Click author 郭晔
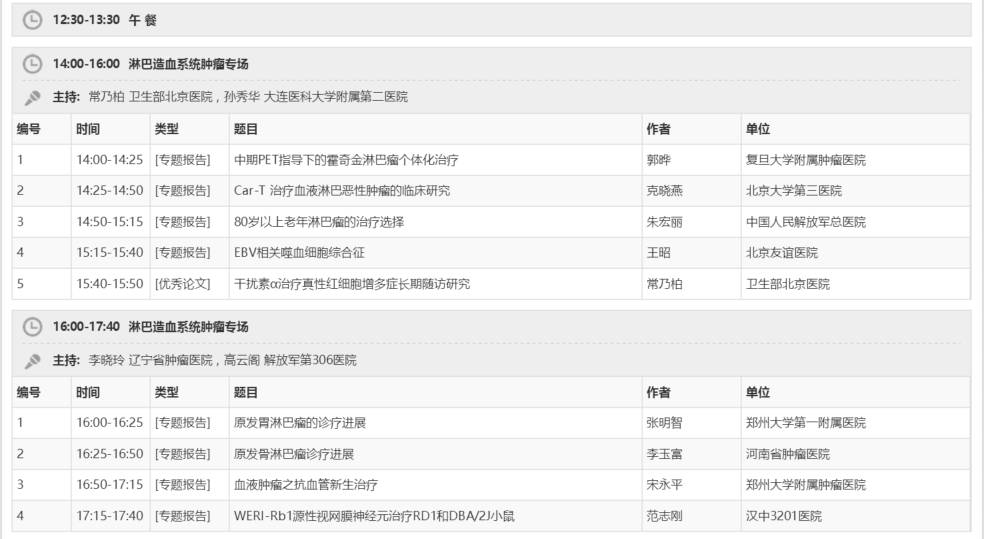Viewport: 984px width, 539px height. point(658,160)
